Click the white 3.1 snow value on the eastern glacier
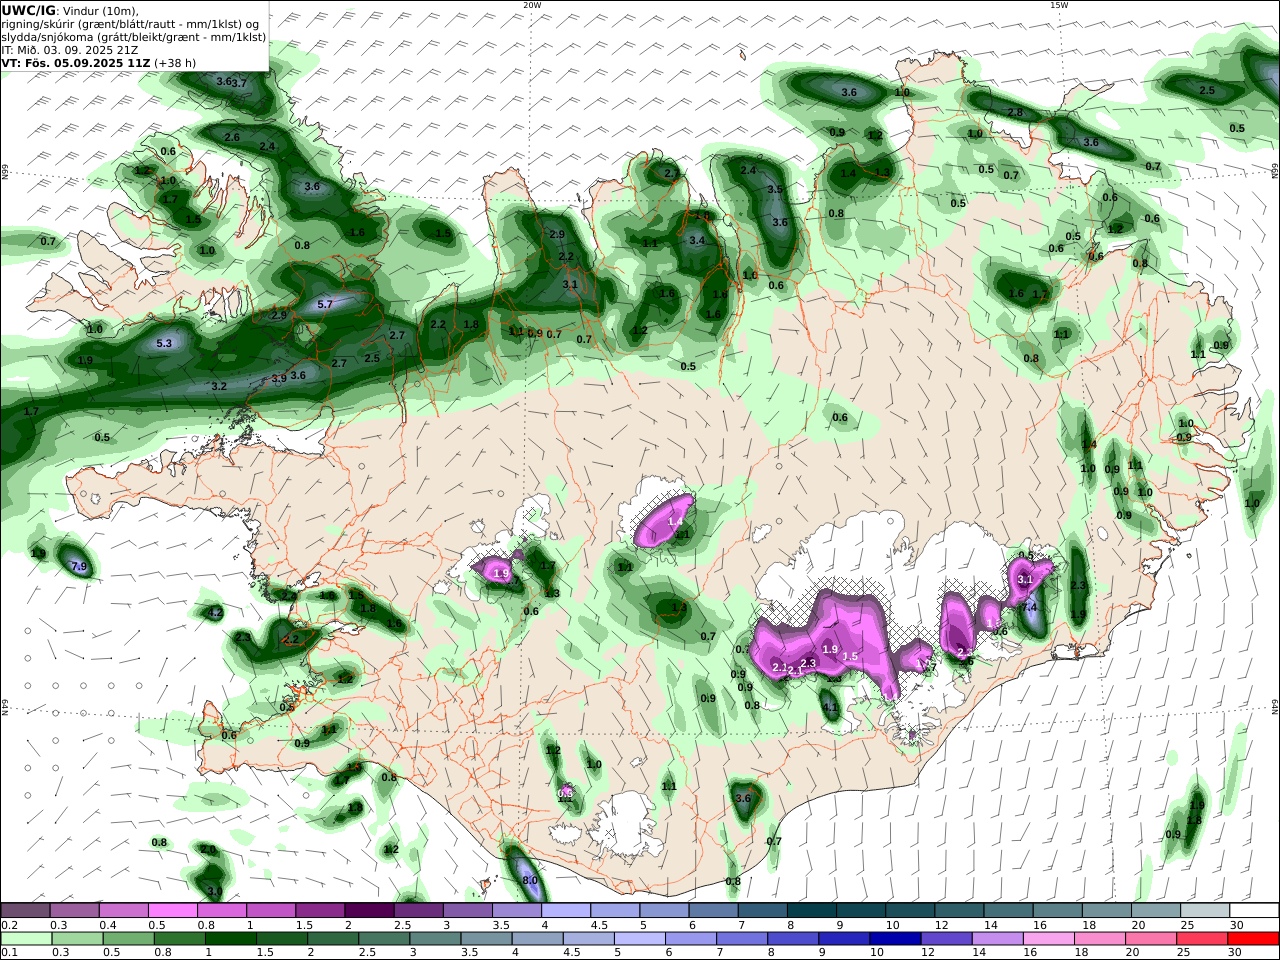1280x960 pixels. tap(1025, 579)
